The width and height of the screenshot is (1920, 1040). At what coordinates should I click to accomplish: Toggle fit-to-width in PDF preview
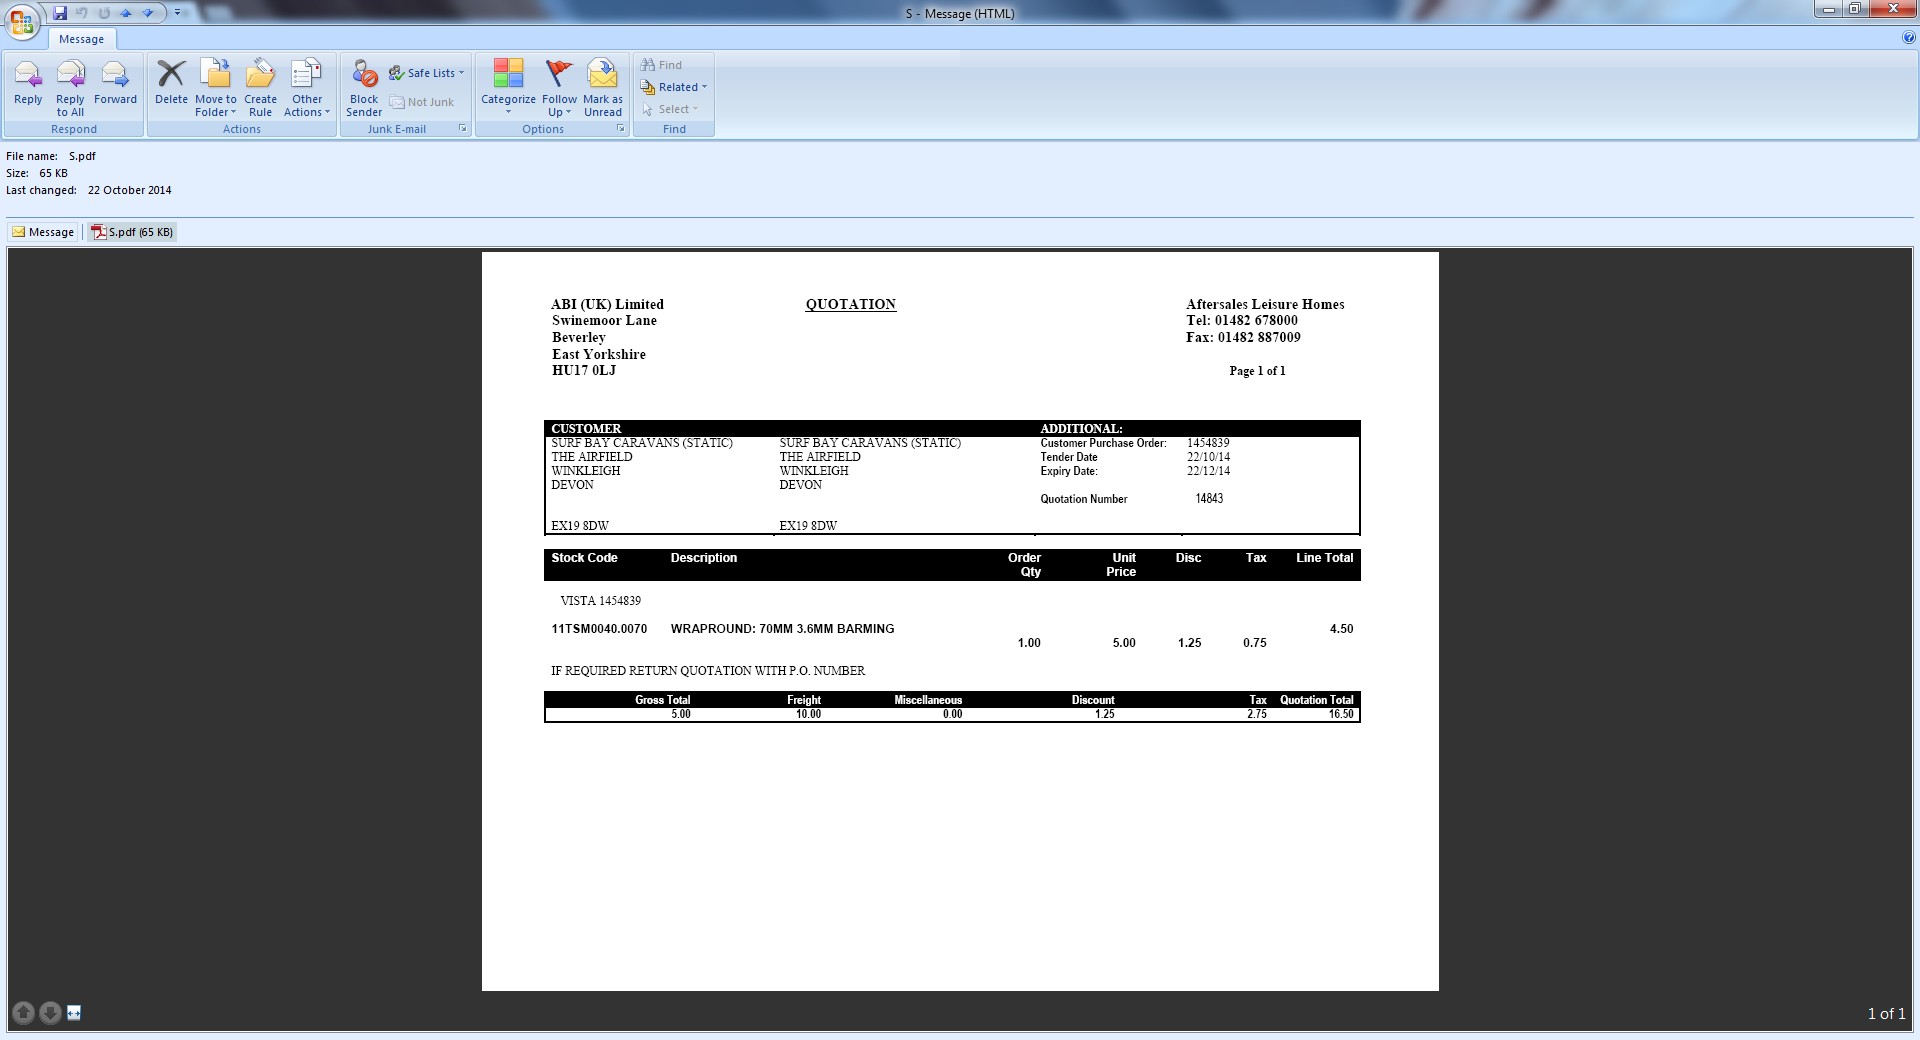74,1013
